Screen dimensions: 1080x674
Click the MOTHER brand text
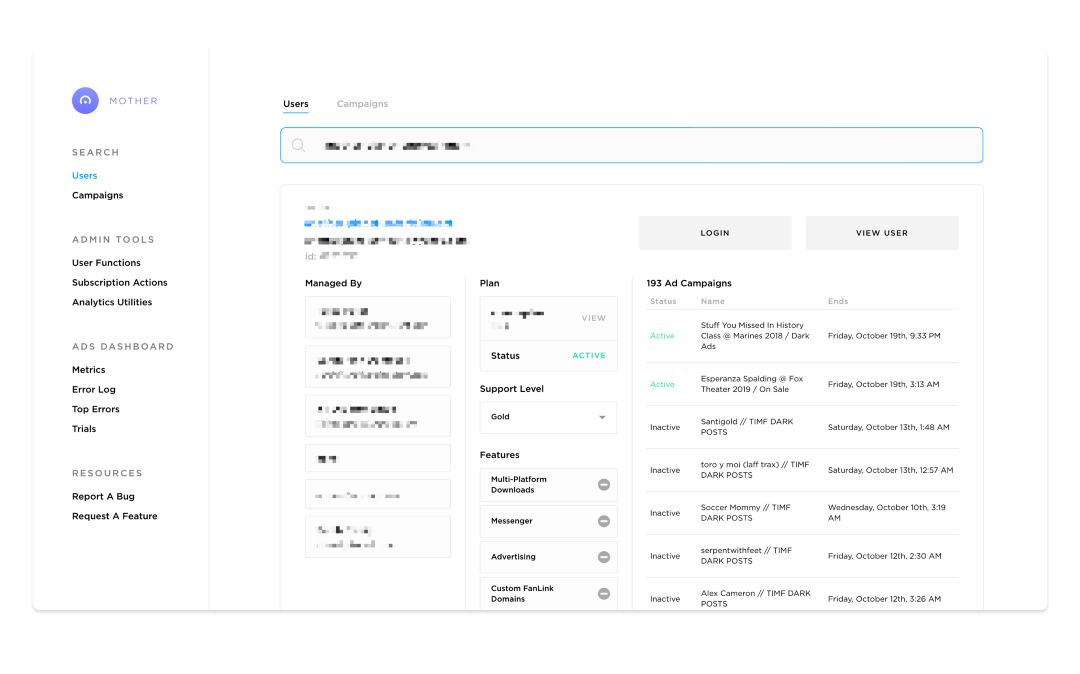point(134,101)
